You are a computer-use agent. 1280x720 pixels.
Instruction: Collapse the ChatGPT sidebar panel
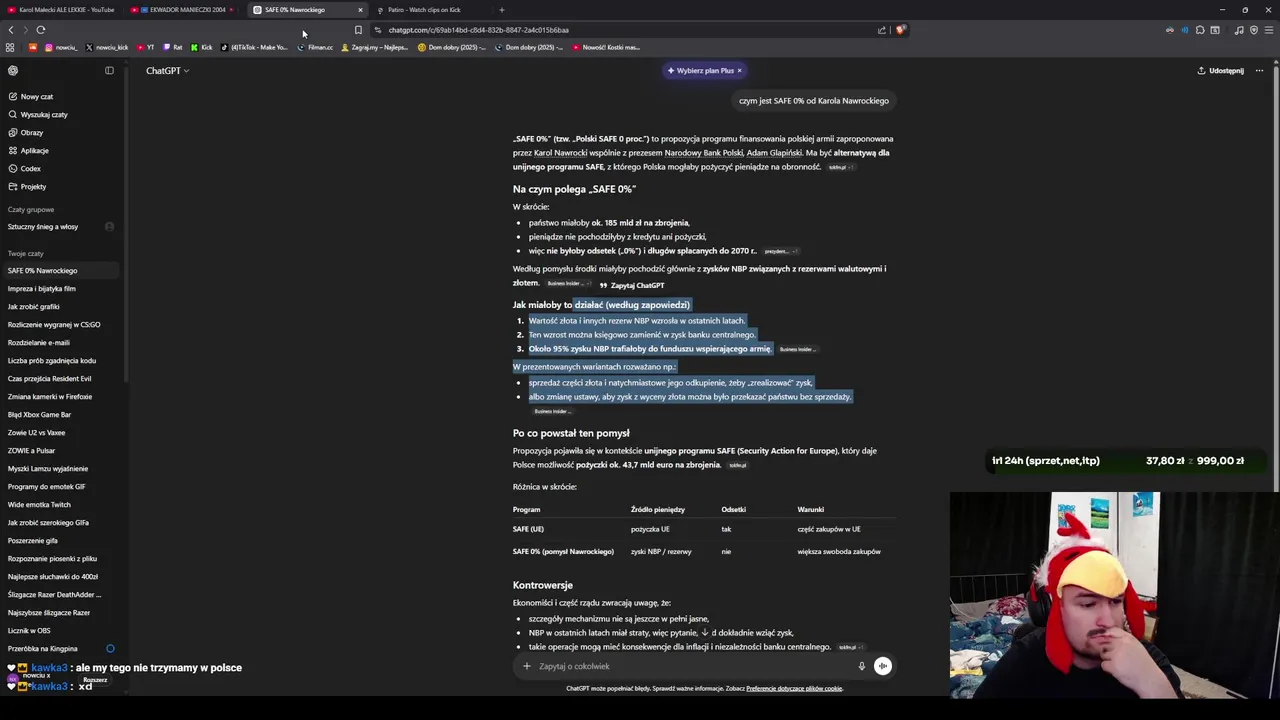click(109, 71)
